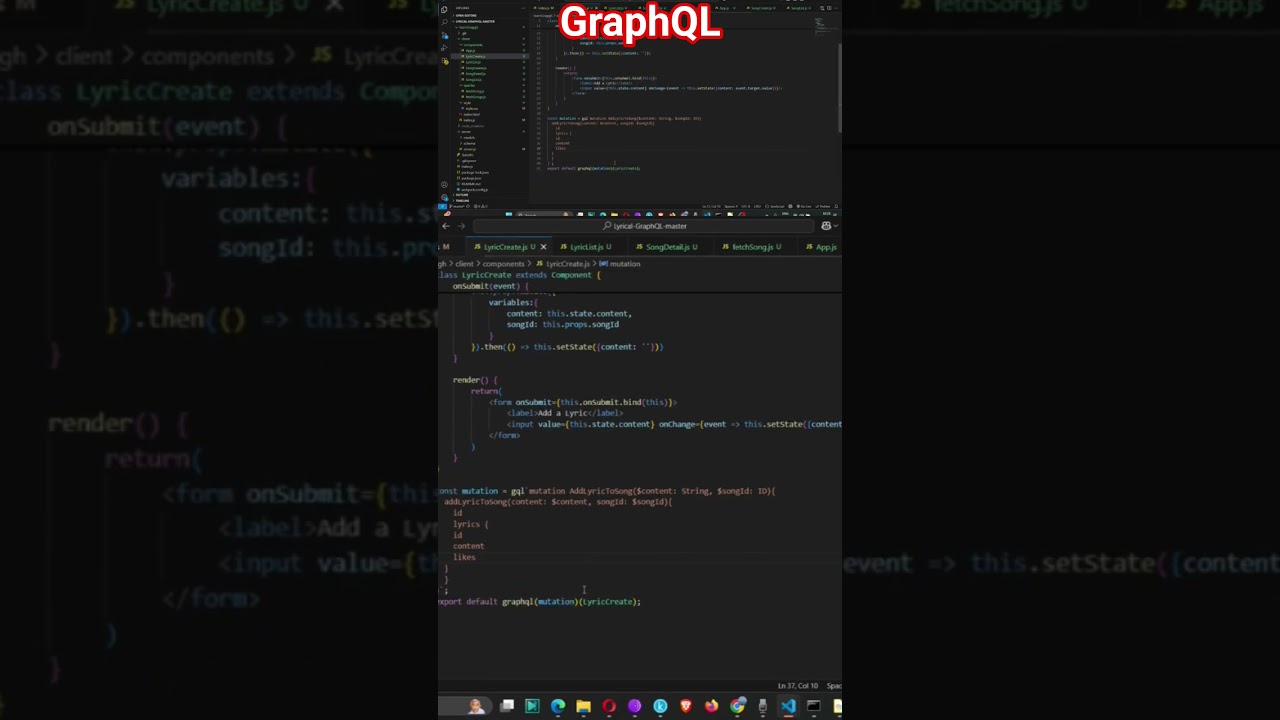The image size is (1280, 720).
Task: Open the Copilot icon beside command center
Action: (x=826, y=226)
